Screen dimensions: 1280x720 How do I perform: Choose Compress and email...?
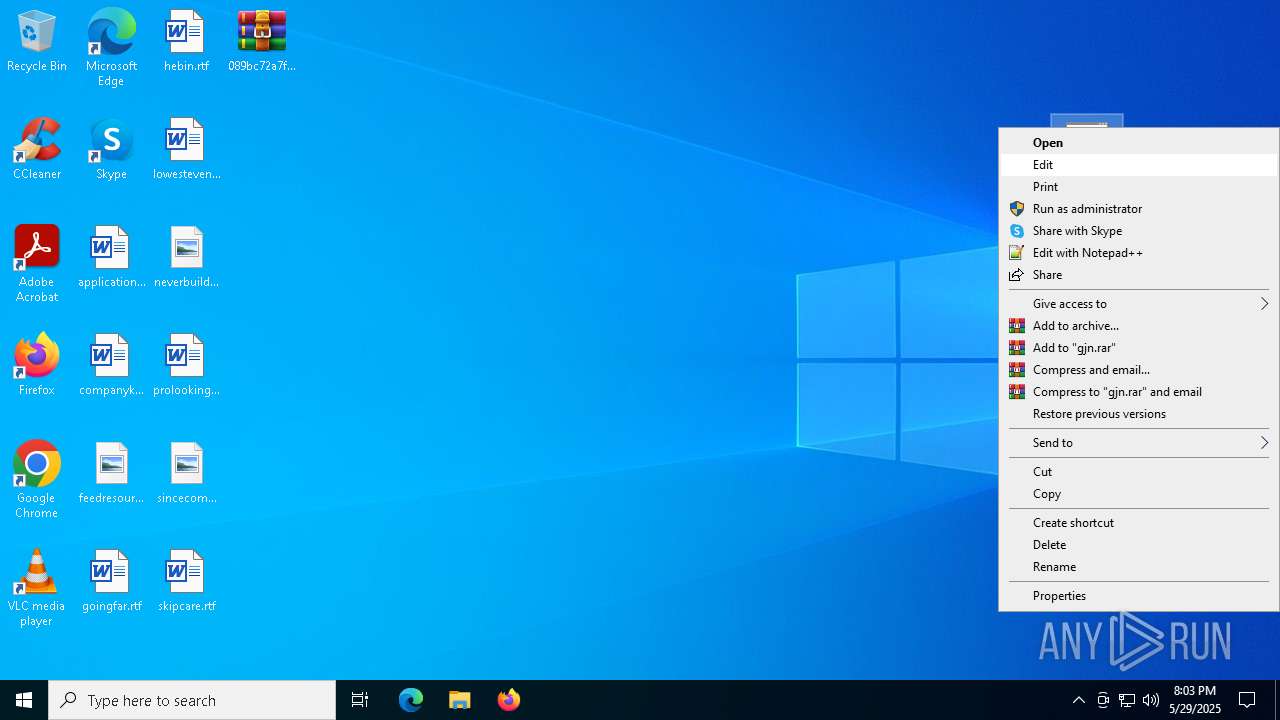1139,370
